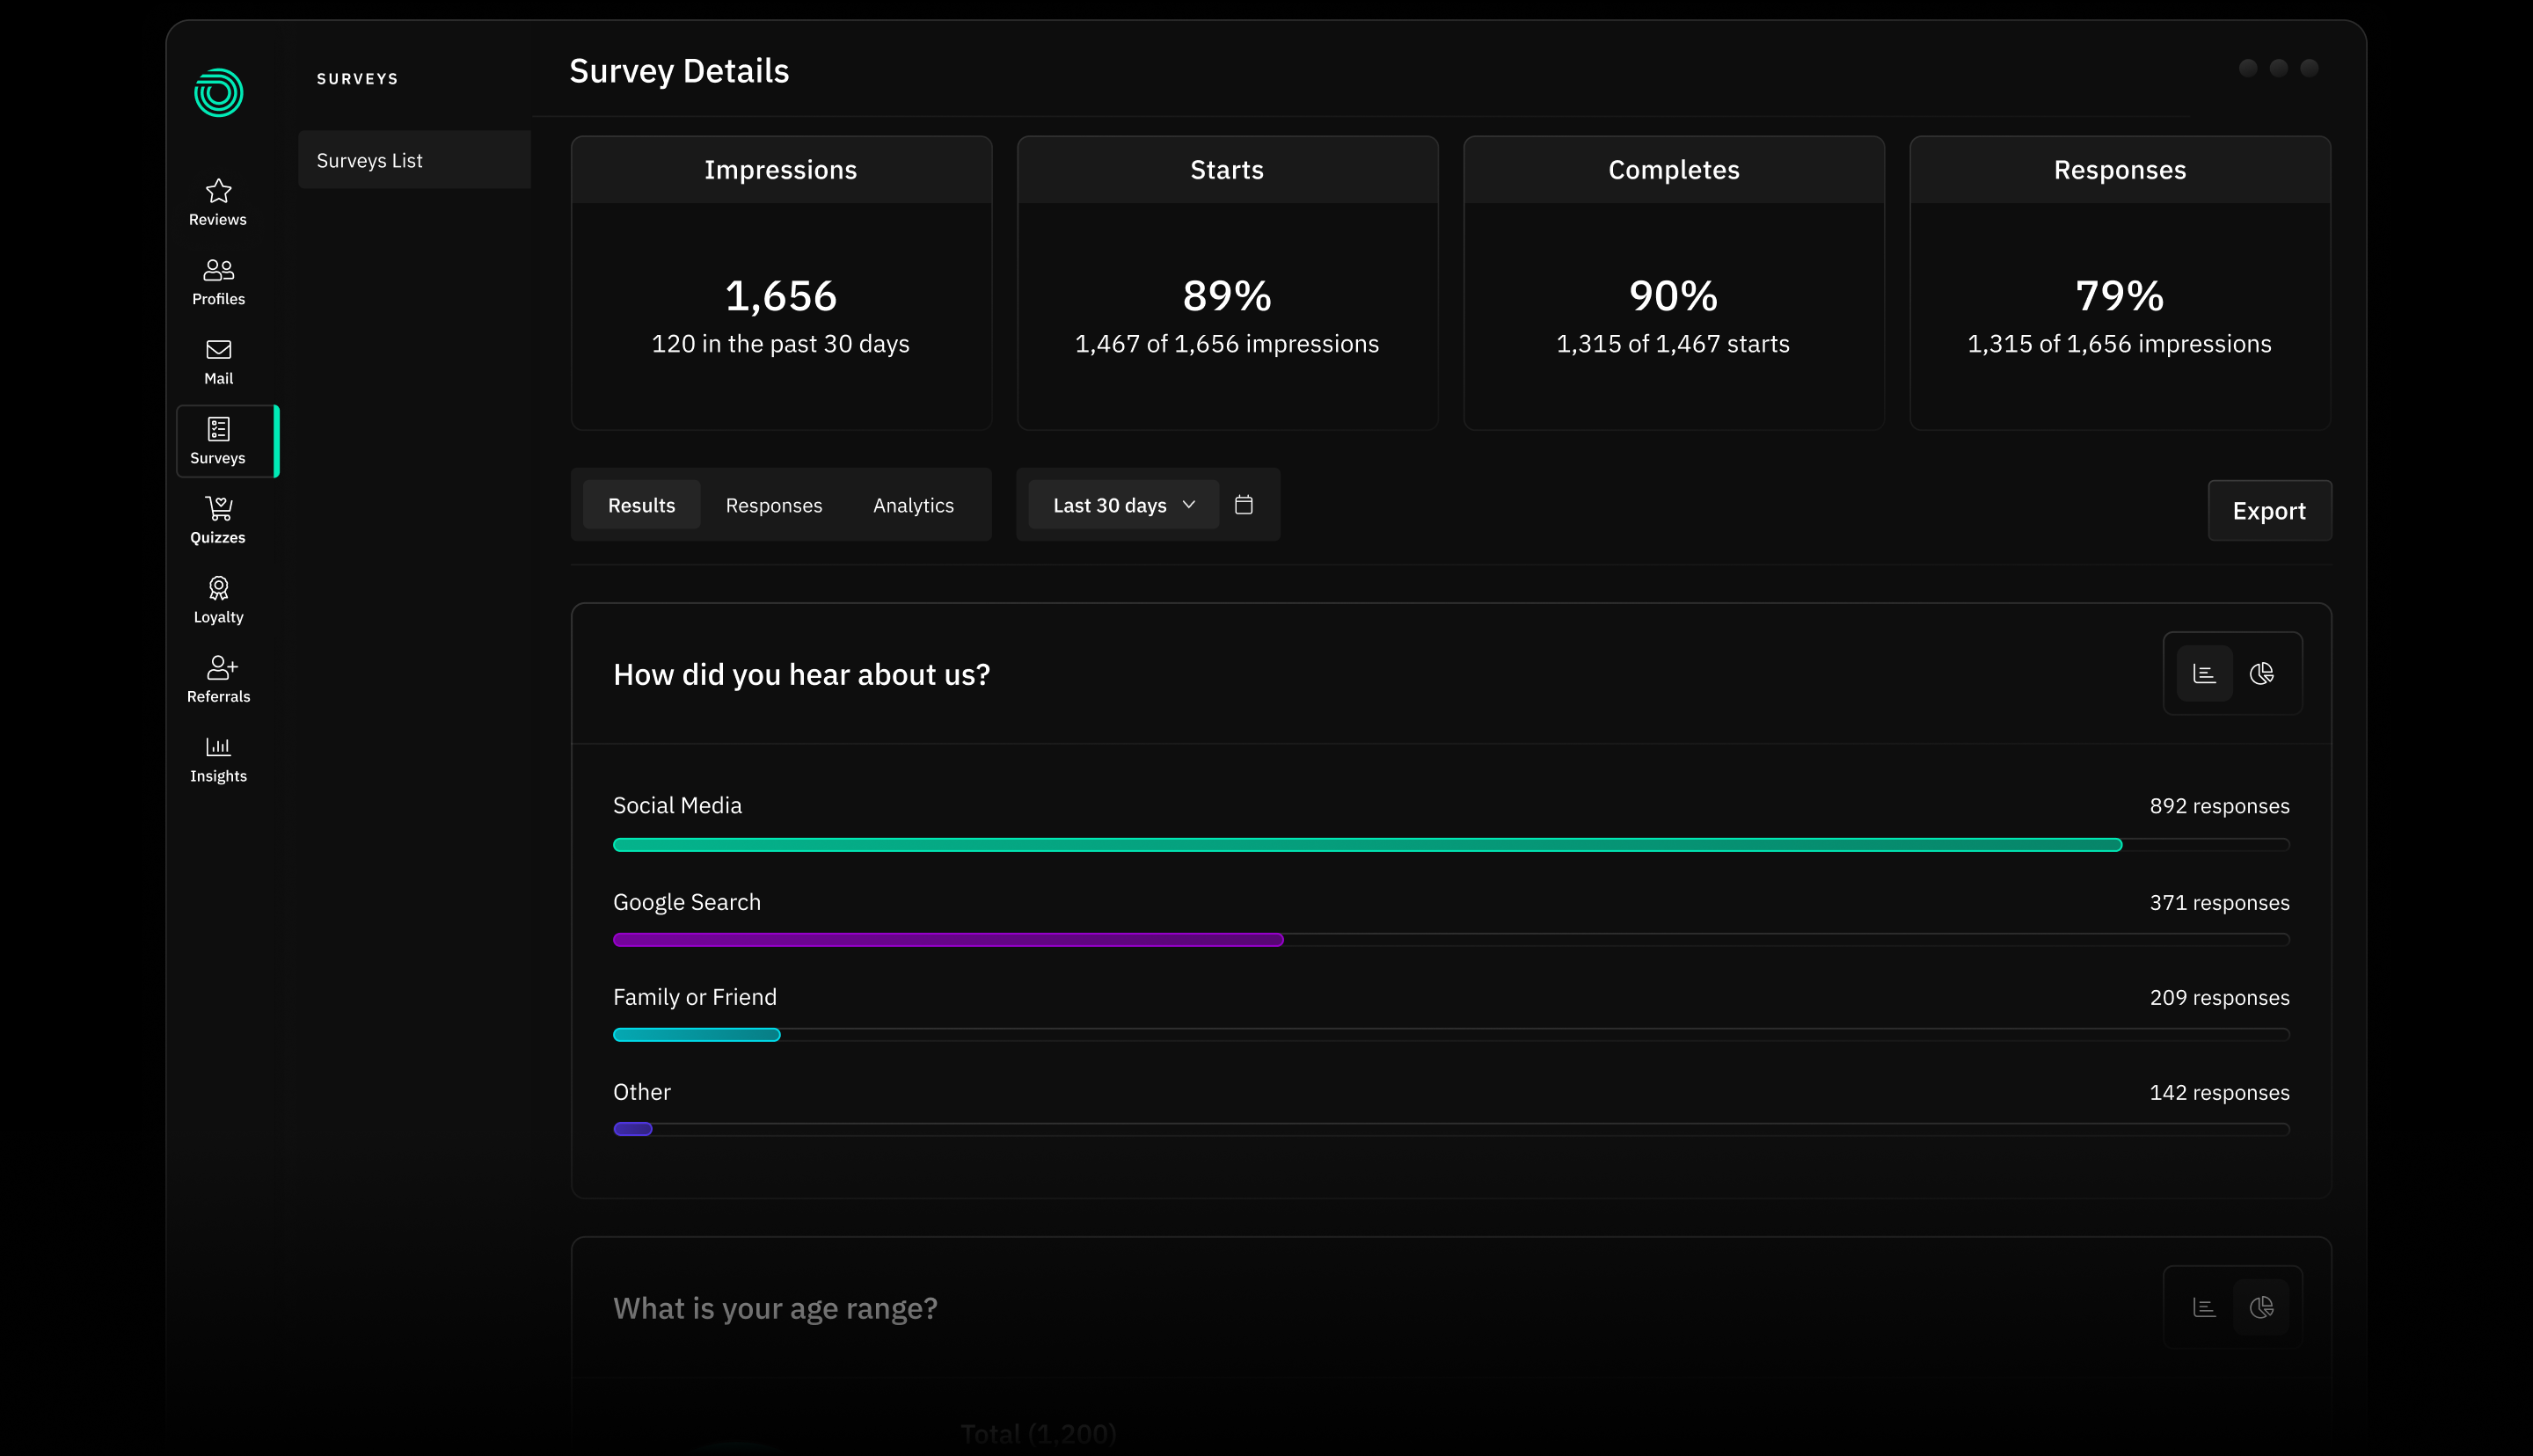This screenshot has height=1456, width=2533.
Task: Click '120 in the past 30 days' text
Action: click(781, 344)
